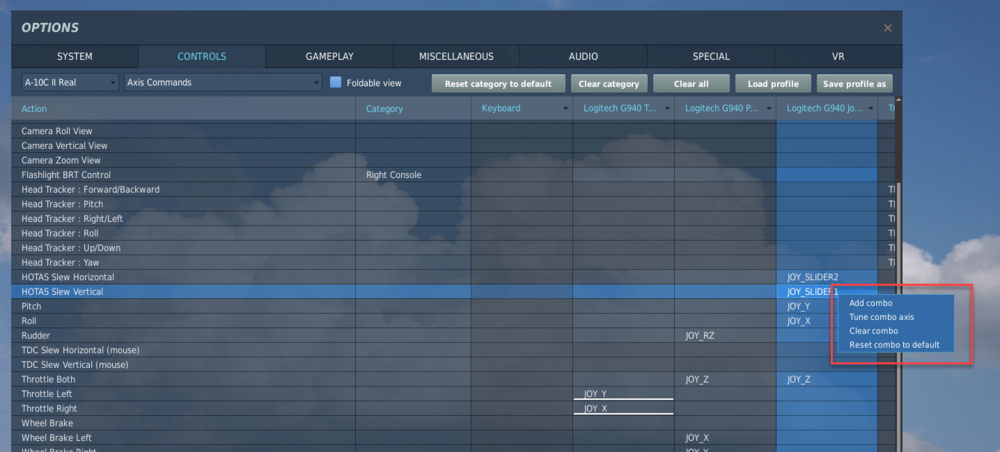
Task: Open the Logitech G940 P... column arrow
Action: point(768,109)
